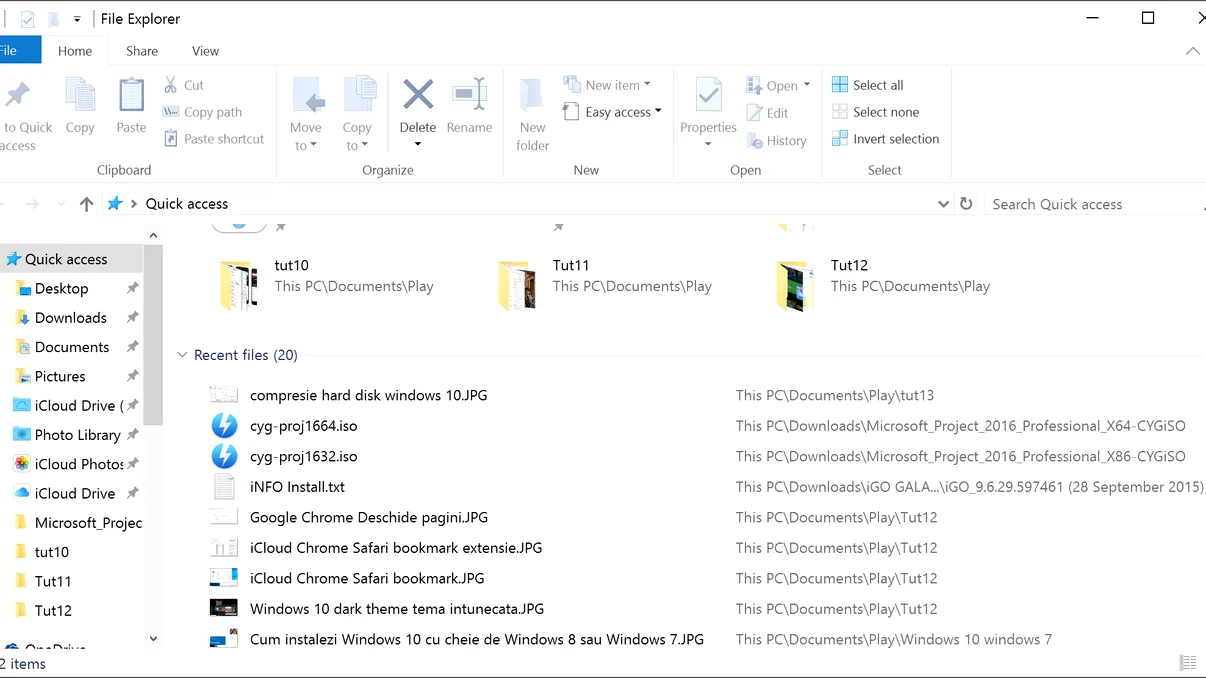Image resolution: width=1206 pixels, height=678 pixels.
Task: Open the Downloads folder in the sidebar
Action: coord(69,317)
